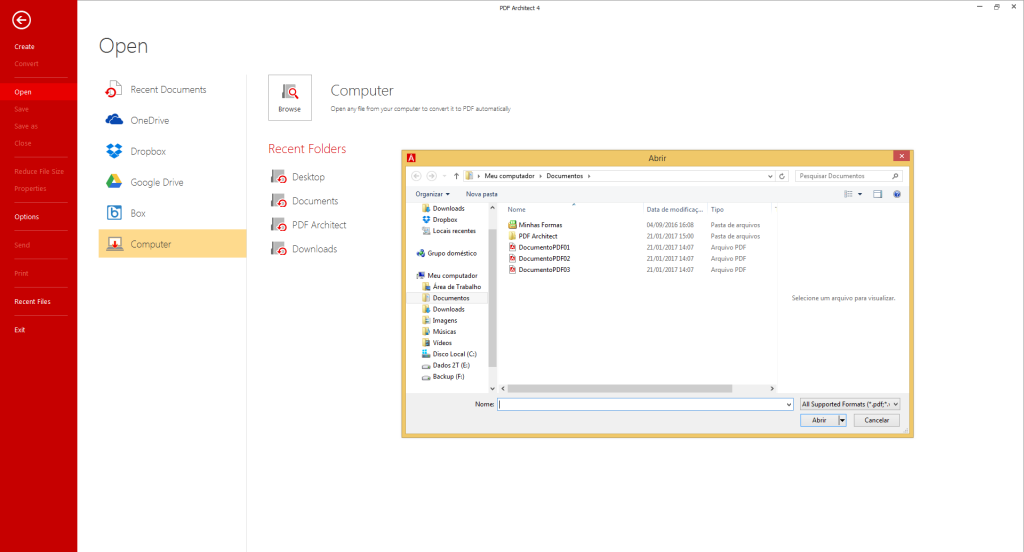
Task: Select Imagens in the navigation tree
Action: [x=445, y=321]
